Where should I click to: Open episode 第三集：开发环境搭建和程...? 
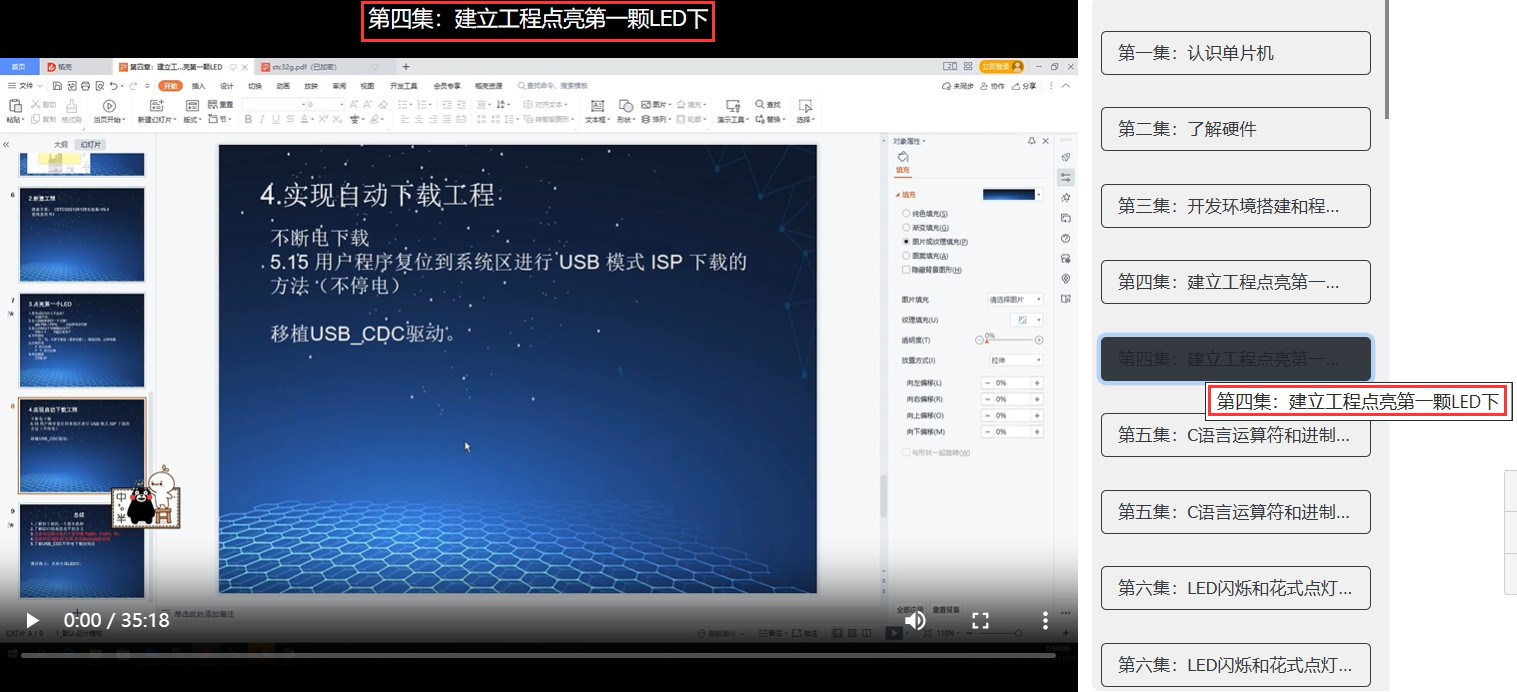tap(1235, 206)
